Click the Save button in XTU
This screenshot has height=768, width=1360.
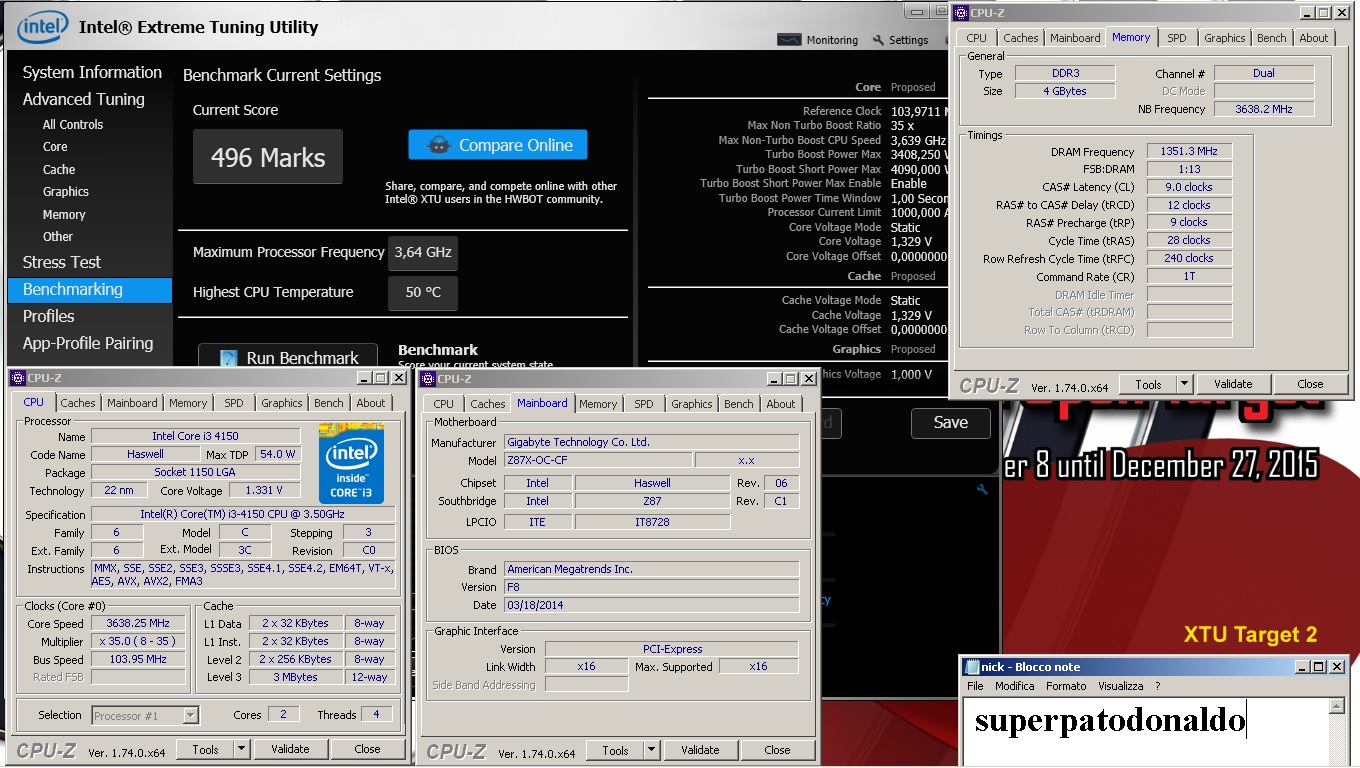950,422
